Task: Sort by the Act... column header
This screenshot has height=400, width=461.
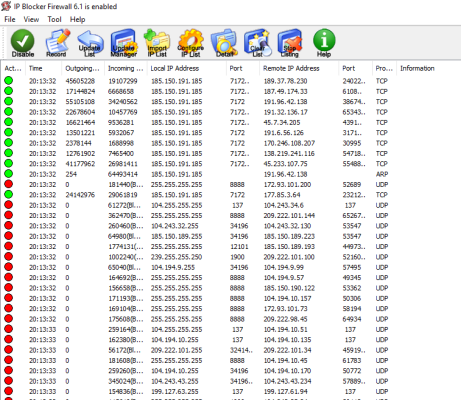Action: (13, 68)
